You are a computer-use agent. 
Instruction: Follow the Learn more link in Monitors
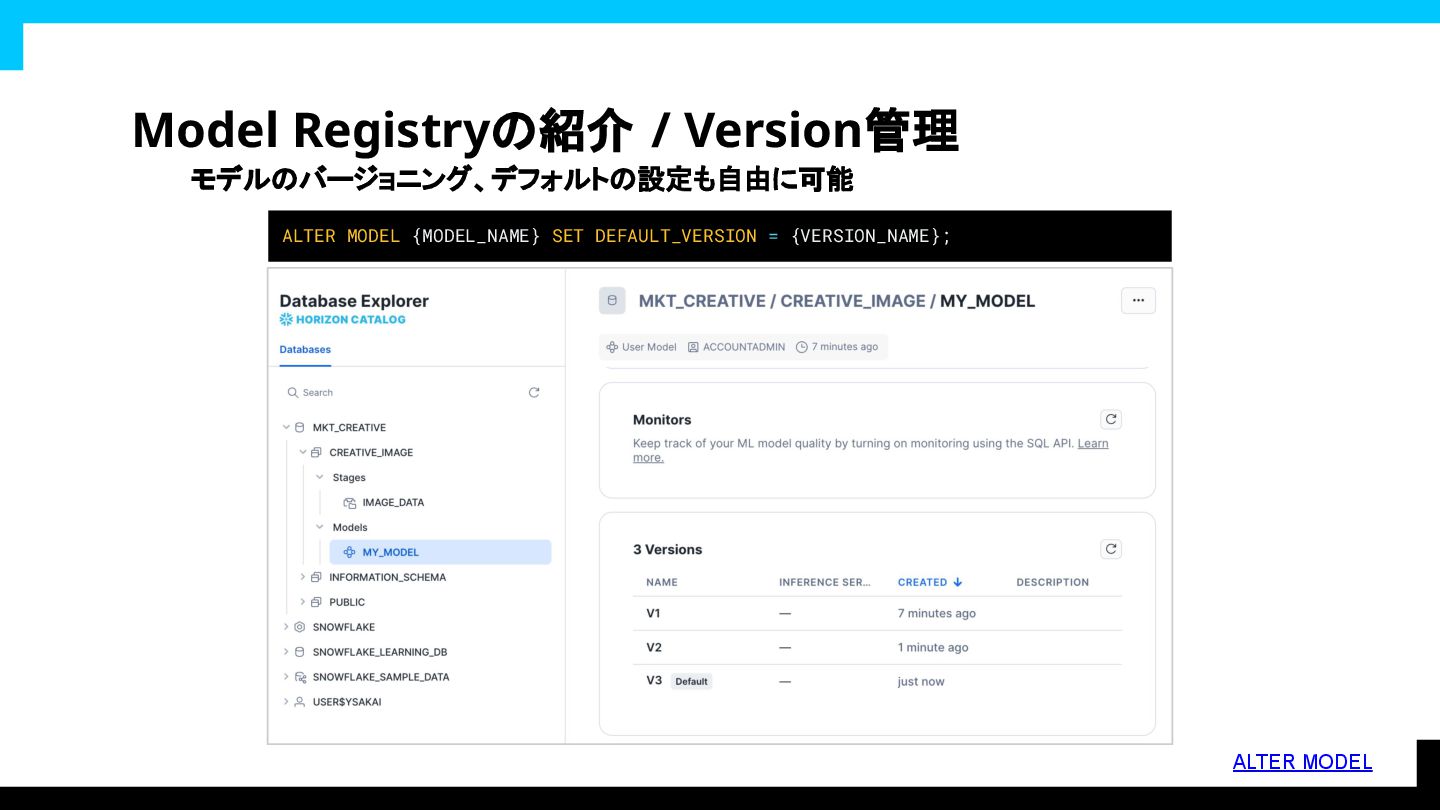pos(1092,443)
